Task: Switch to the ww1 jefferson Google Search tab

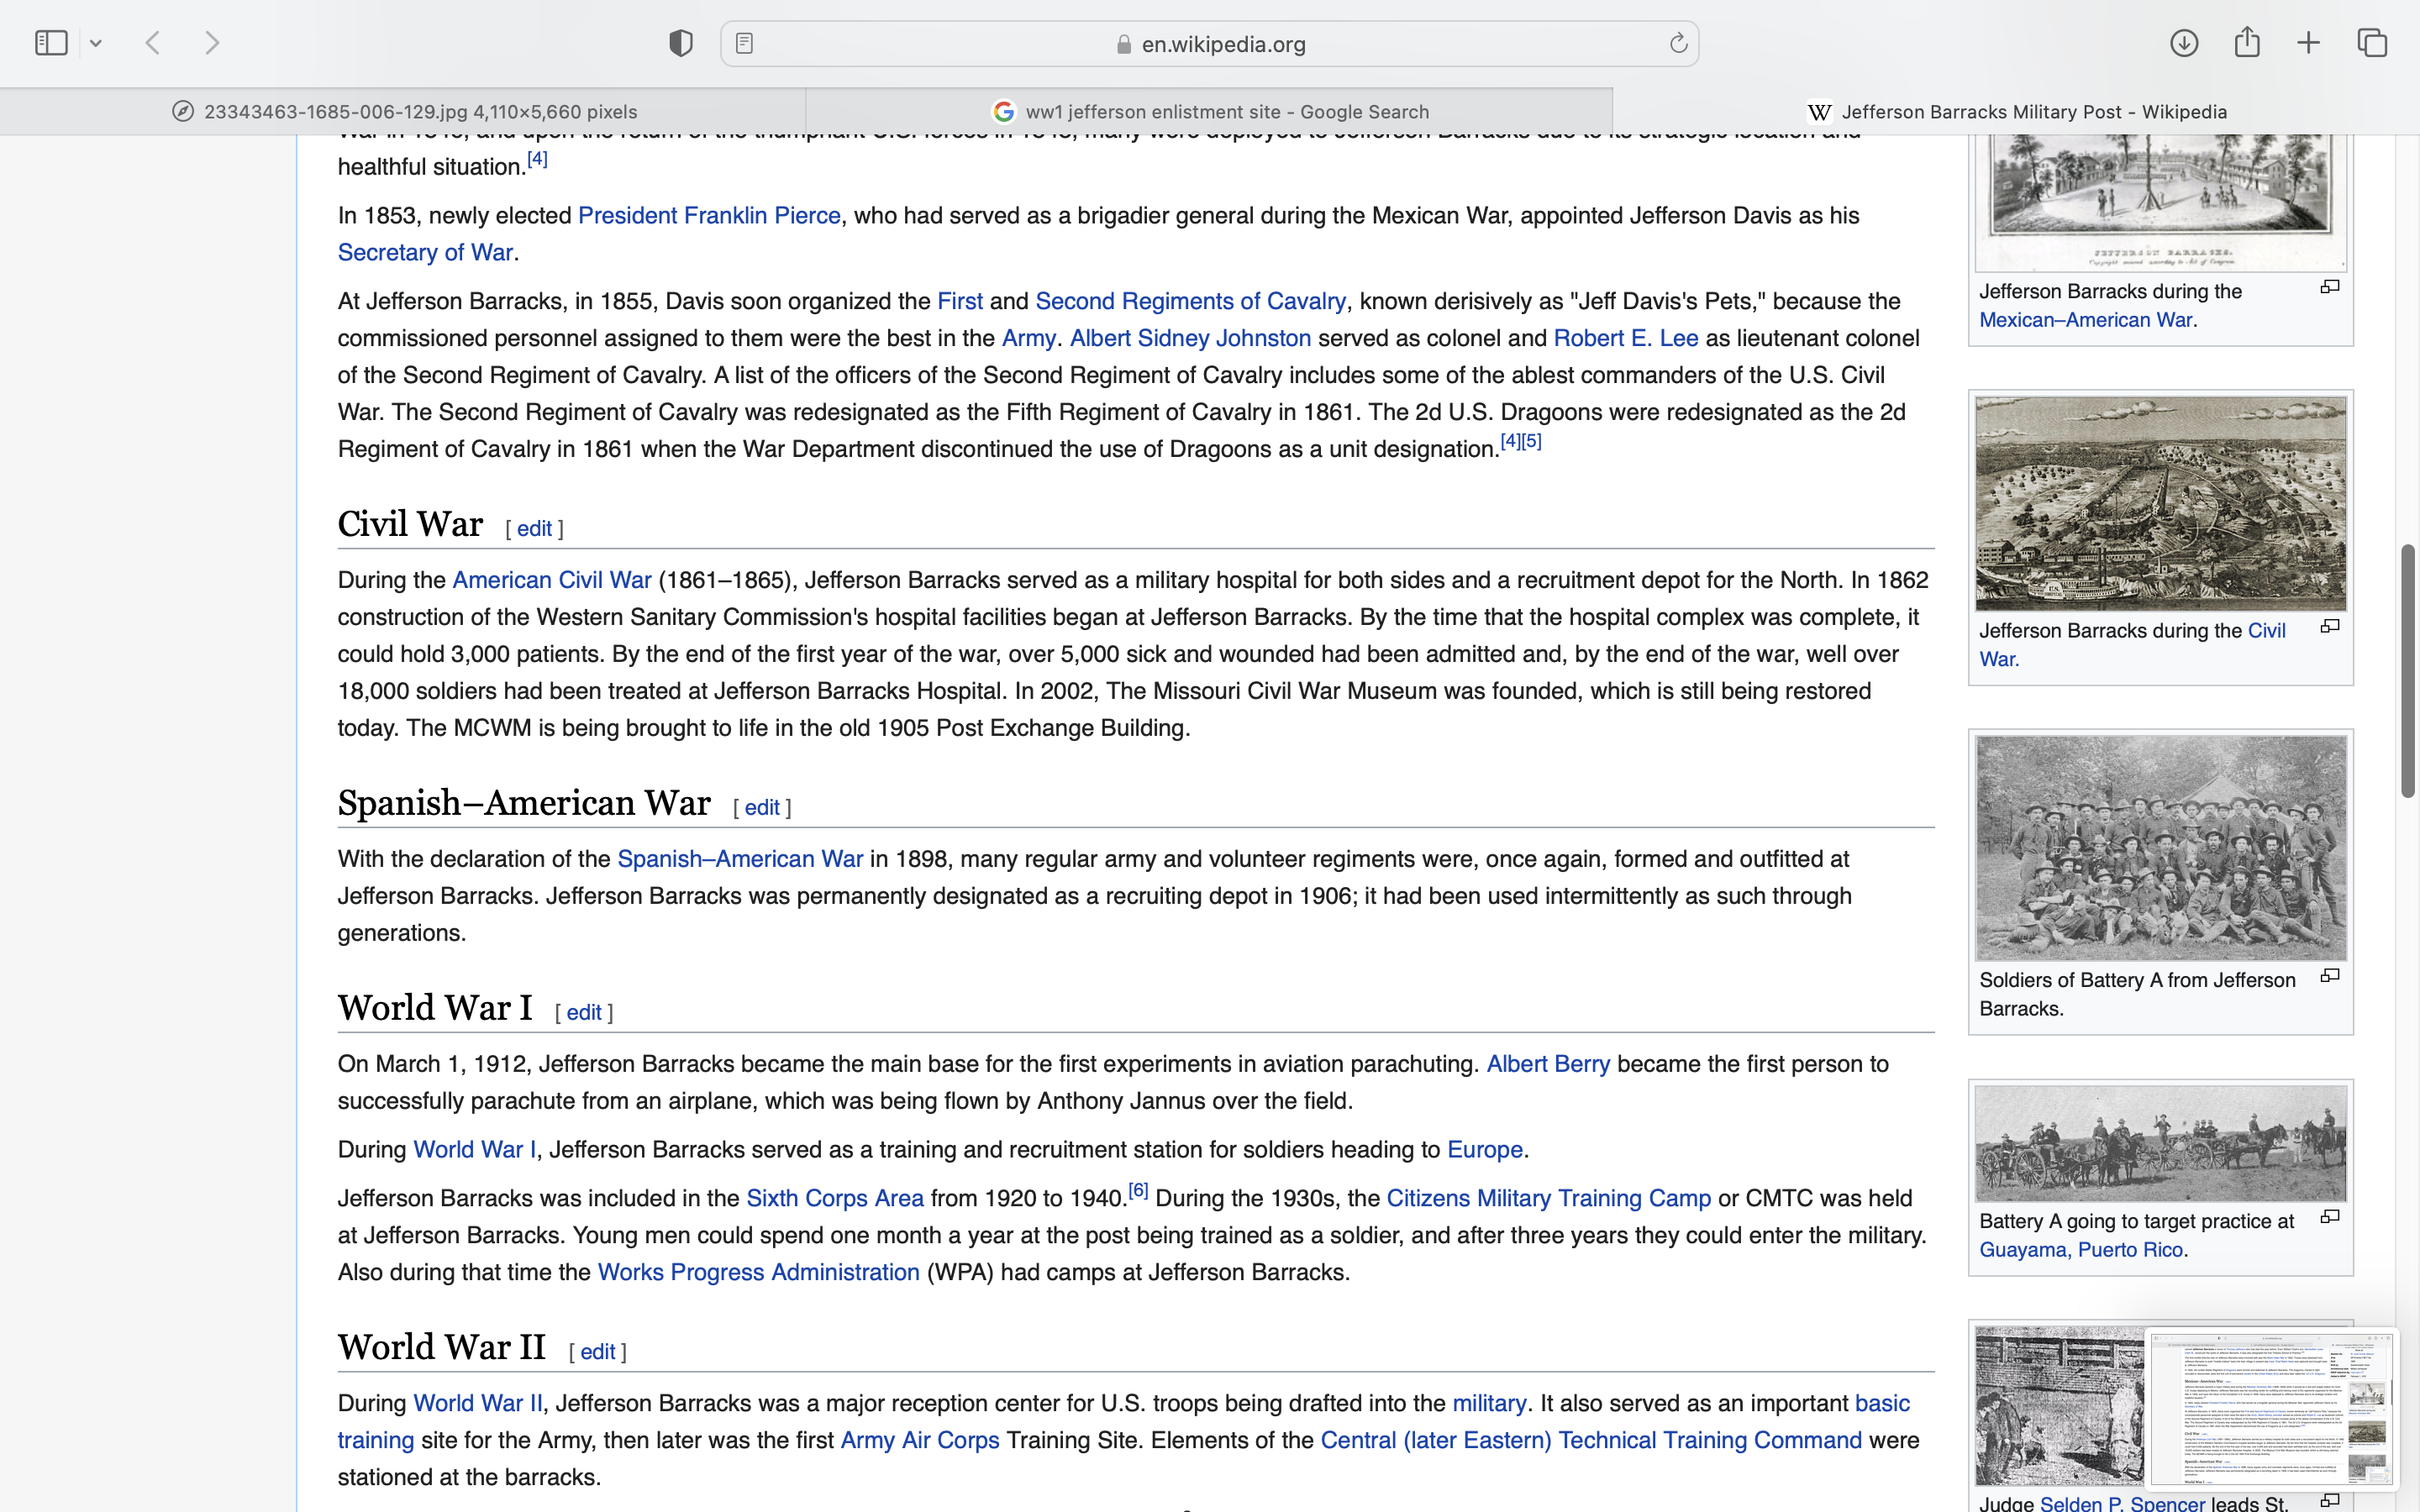Action: pyautogui.click(x=1209, y=112)
